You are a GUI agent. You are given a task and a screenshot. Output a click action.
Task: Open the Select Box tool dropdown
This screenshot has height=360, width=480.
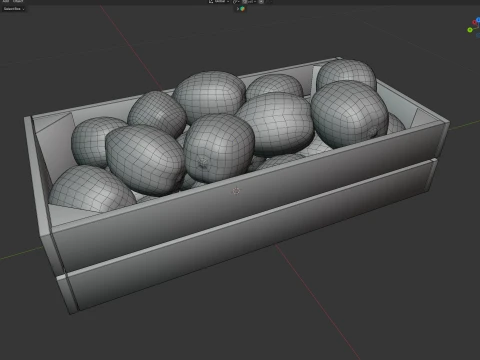coord(14,9)
